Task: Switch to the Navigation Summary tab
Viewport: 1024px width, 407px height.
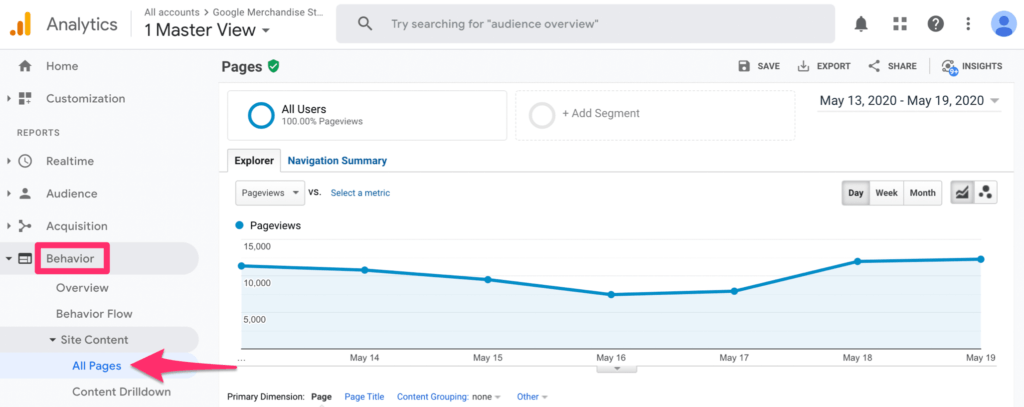Action: click(337, 161)
